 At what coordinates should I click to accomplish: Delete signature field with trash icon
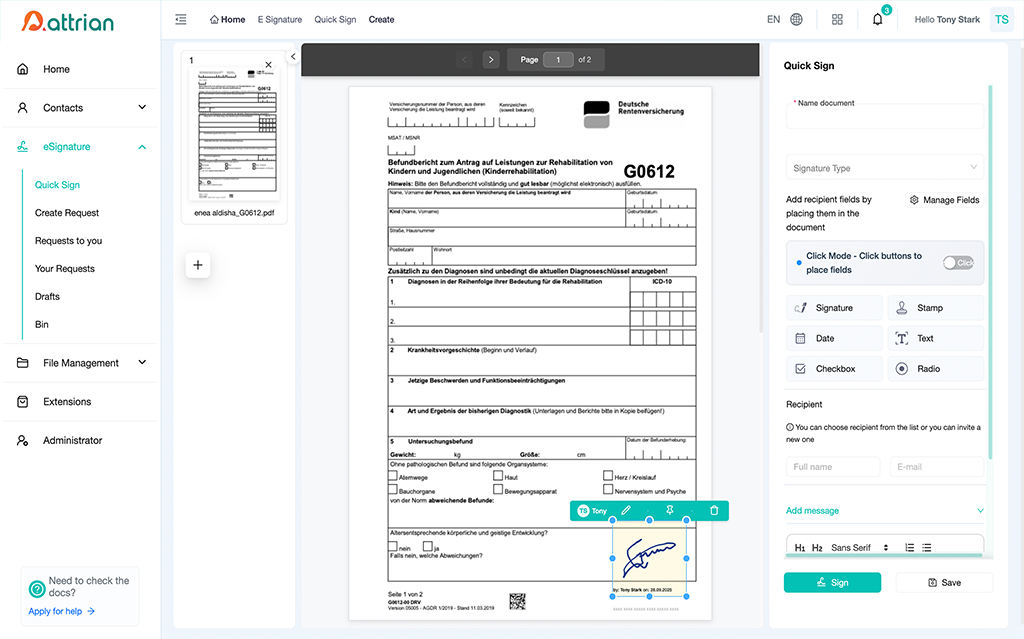coord(714,511)
